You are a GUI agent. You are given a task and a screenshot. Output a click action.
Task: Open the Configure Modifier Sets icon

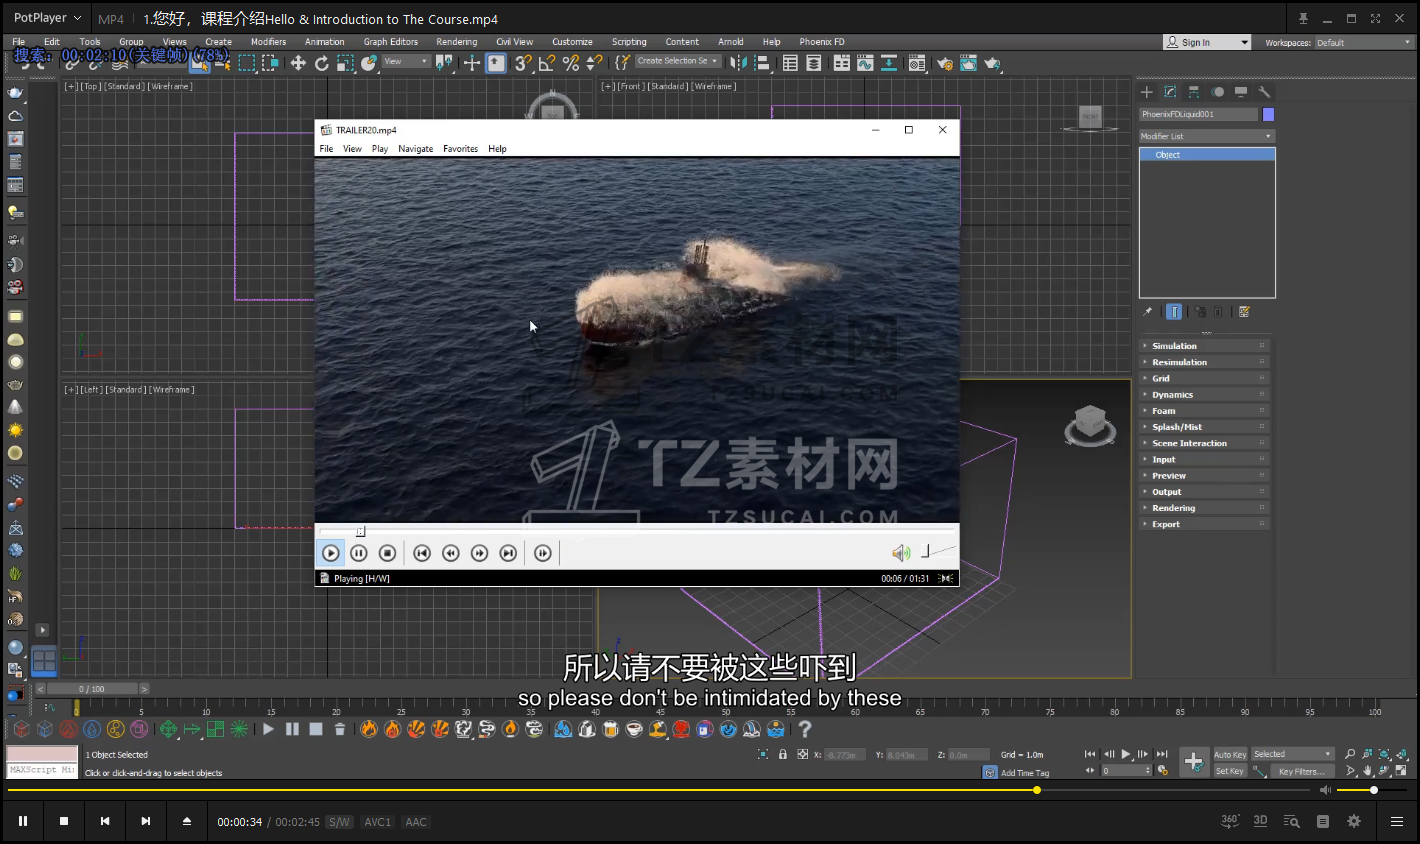(x=1244, y=312)
